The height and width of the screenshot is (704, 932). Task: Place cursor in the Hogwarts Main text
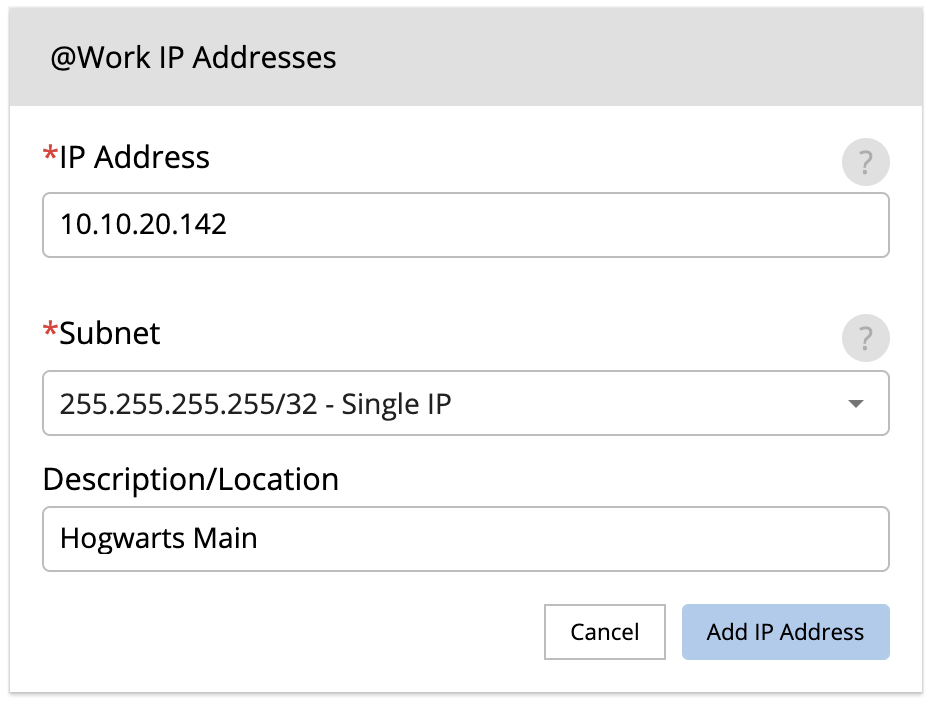[158, 539]
